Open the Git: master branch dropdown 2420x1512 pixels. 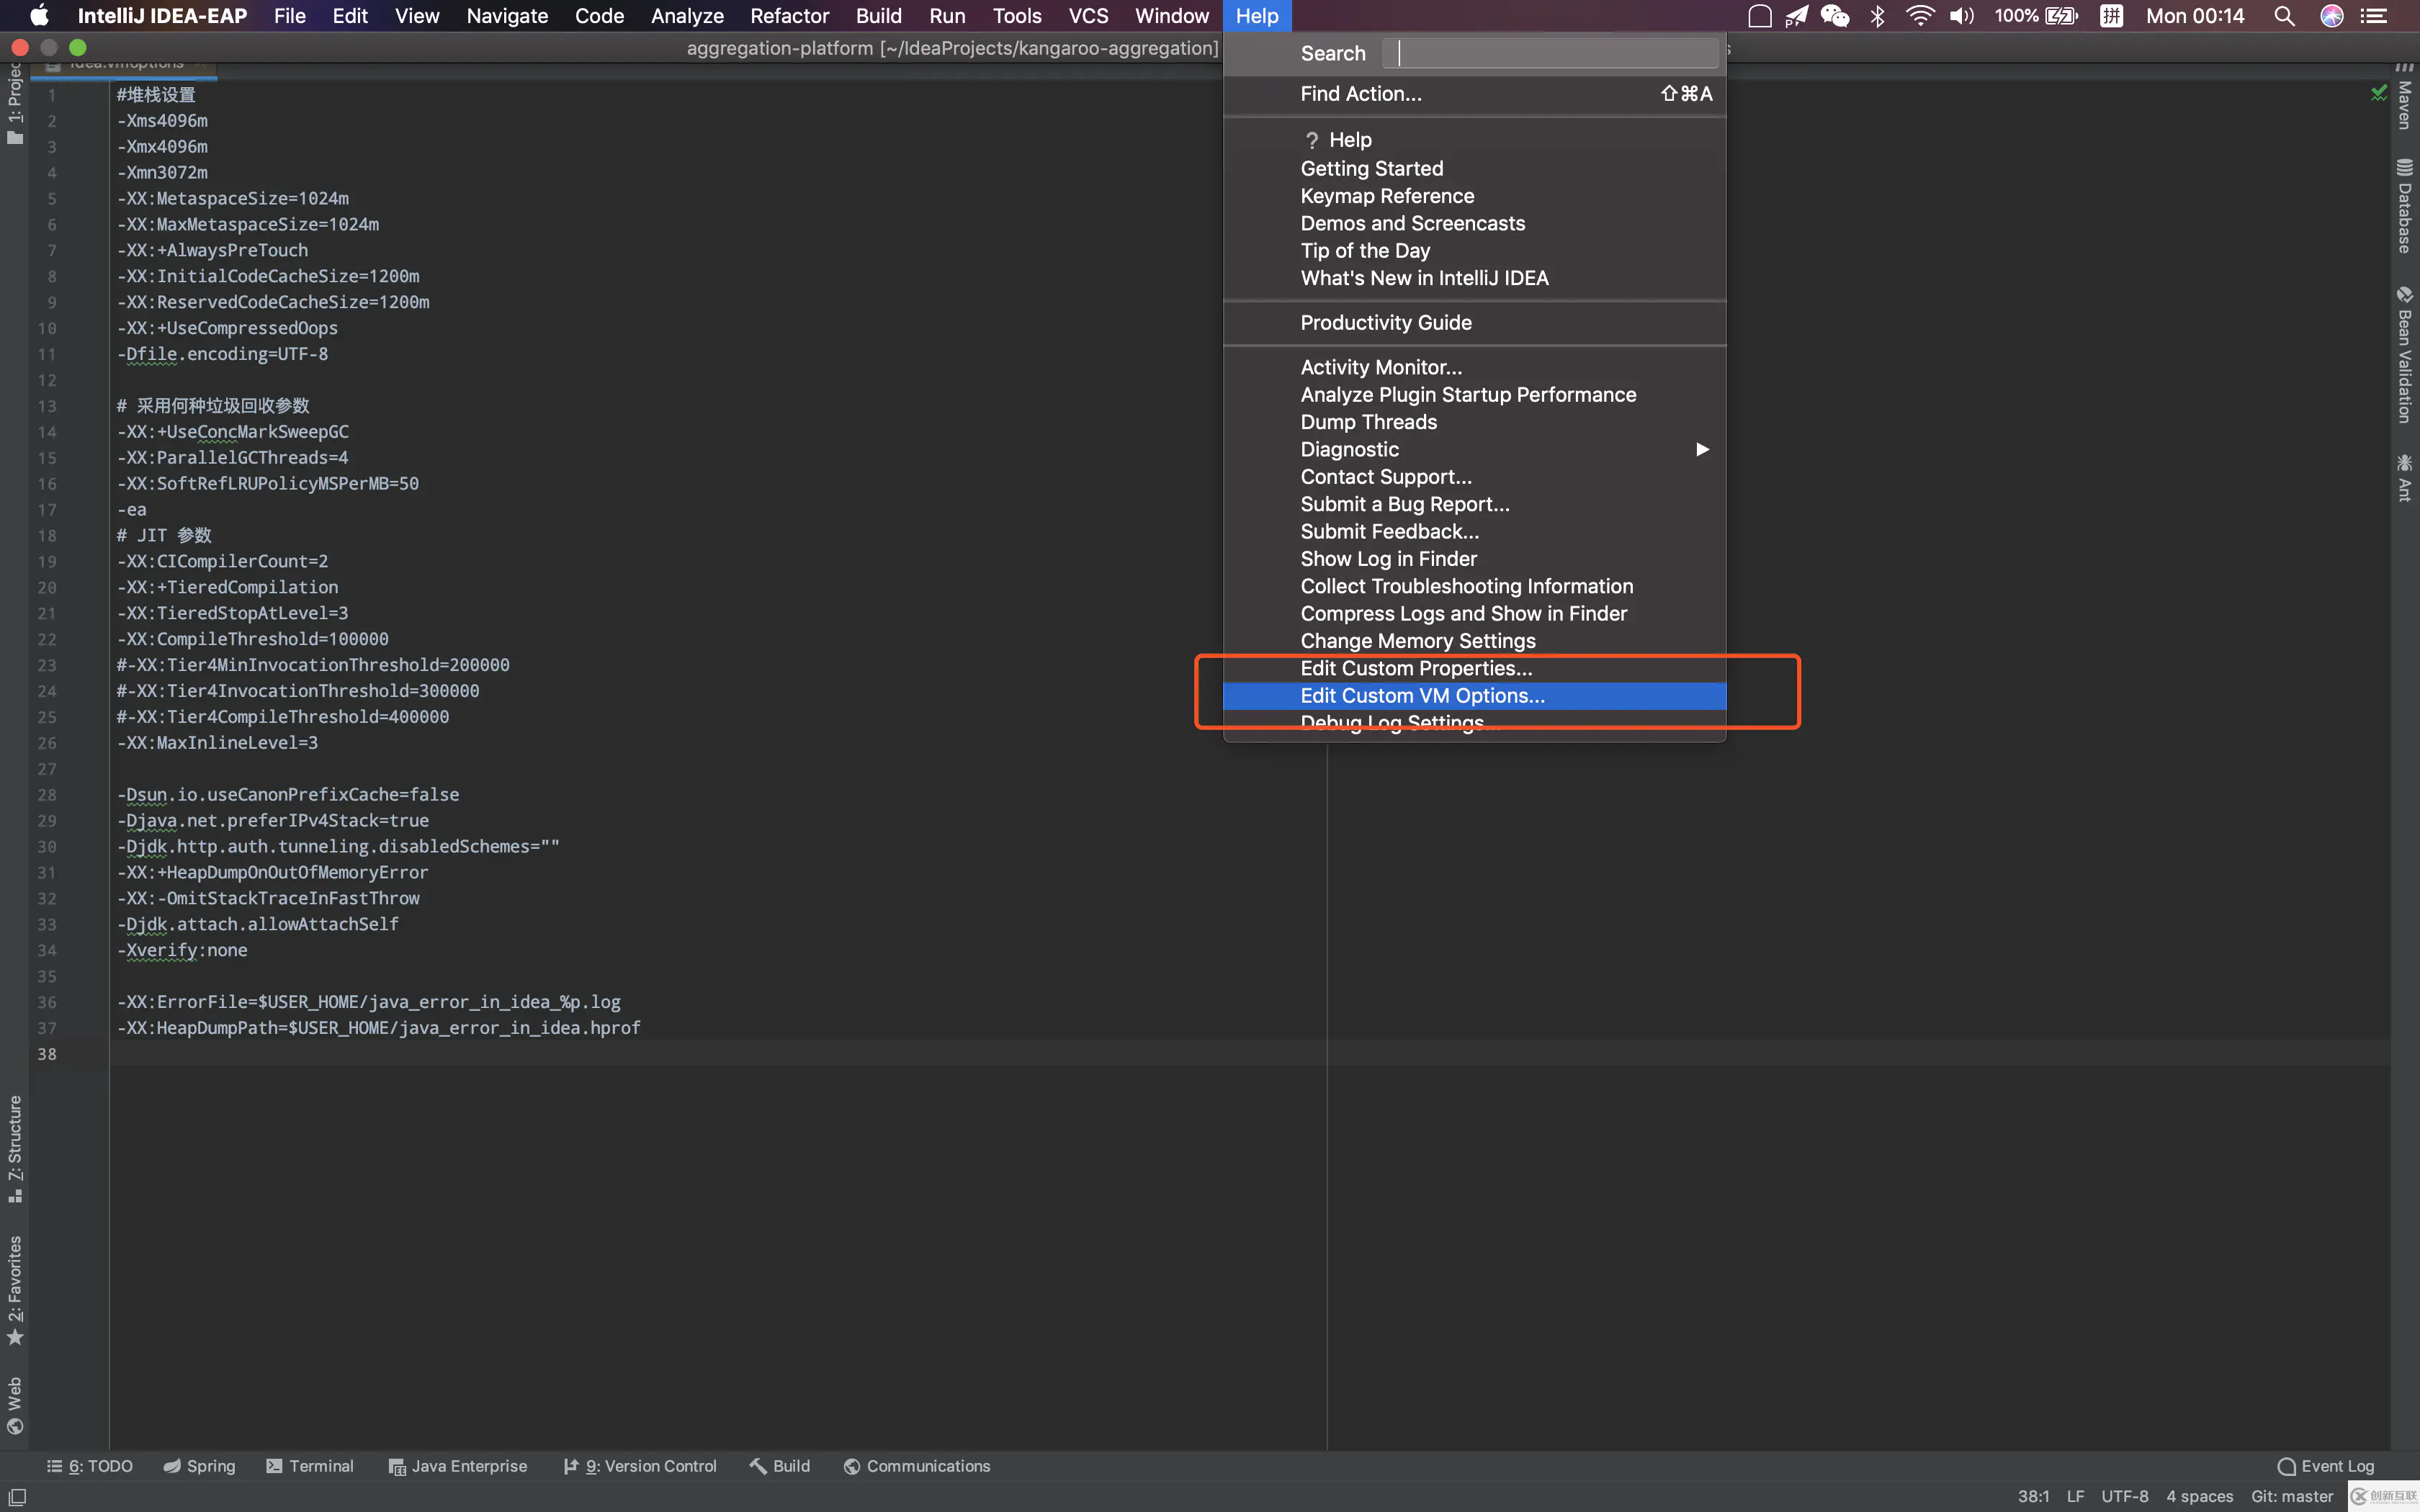click(2291, 1496)
